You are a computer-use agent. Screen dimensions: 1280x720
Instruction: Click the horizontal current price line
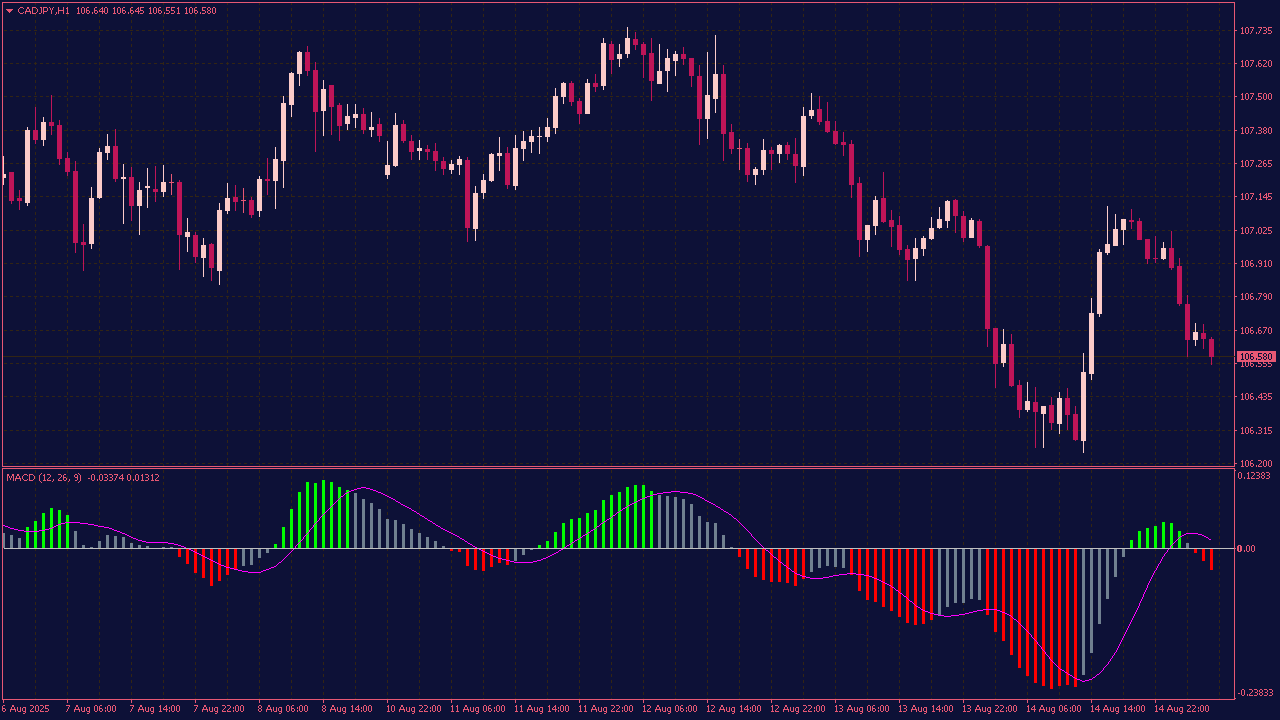600,356
